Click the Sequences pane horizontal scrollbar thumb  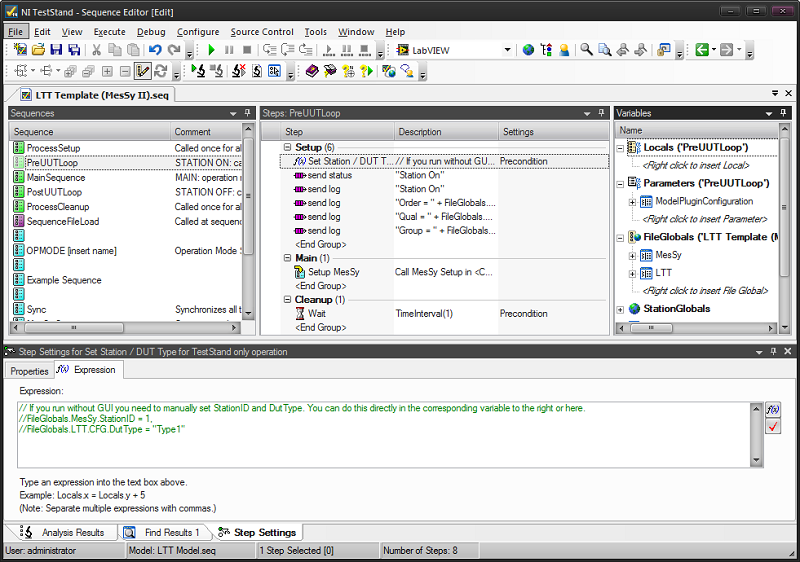[72, 327]
